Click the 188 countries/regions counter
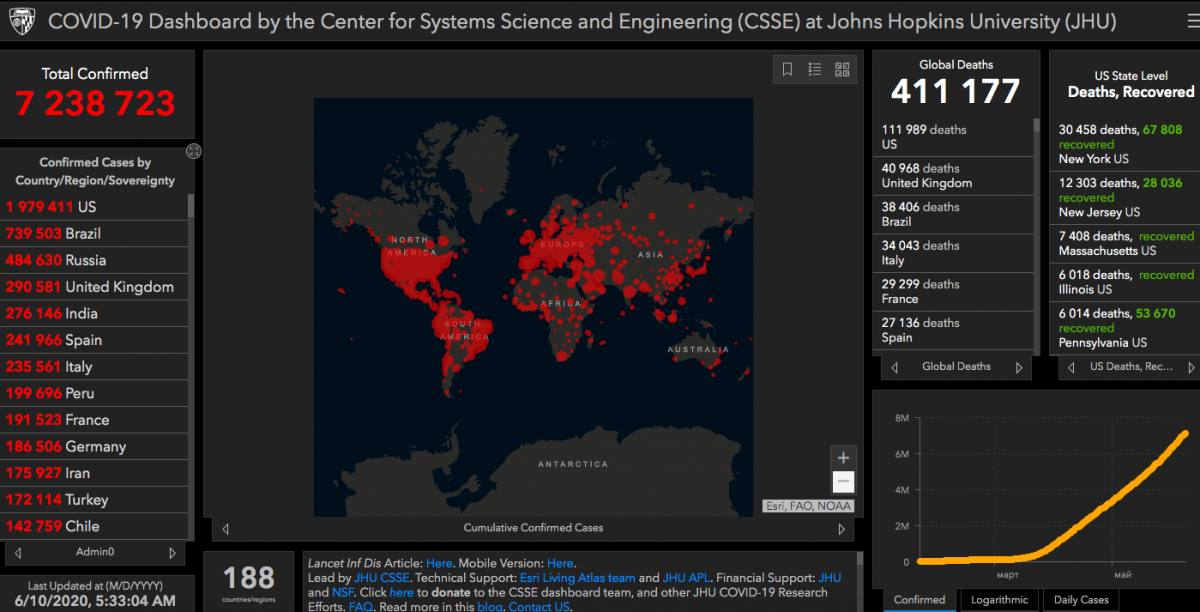 click(x=249, y=577)
